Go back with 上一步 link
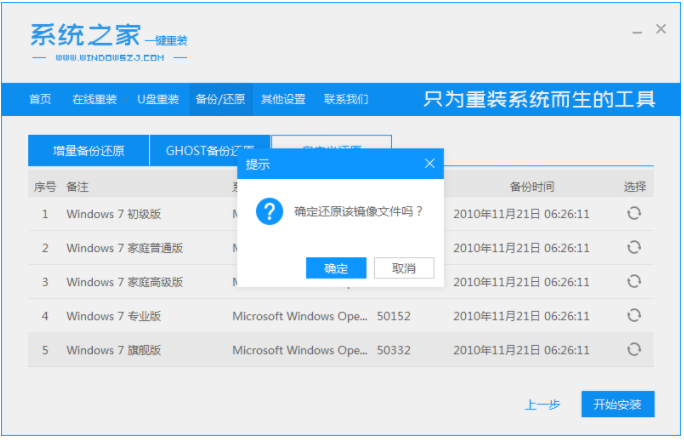 click(542, 405)
